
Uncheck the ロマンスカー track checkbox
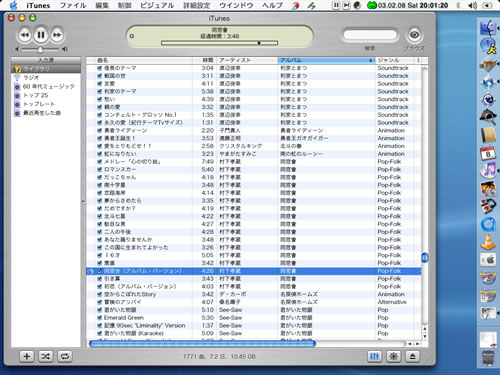99,169
